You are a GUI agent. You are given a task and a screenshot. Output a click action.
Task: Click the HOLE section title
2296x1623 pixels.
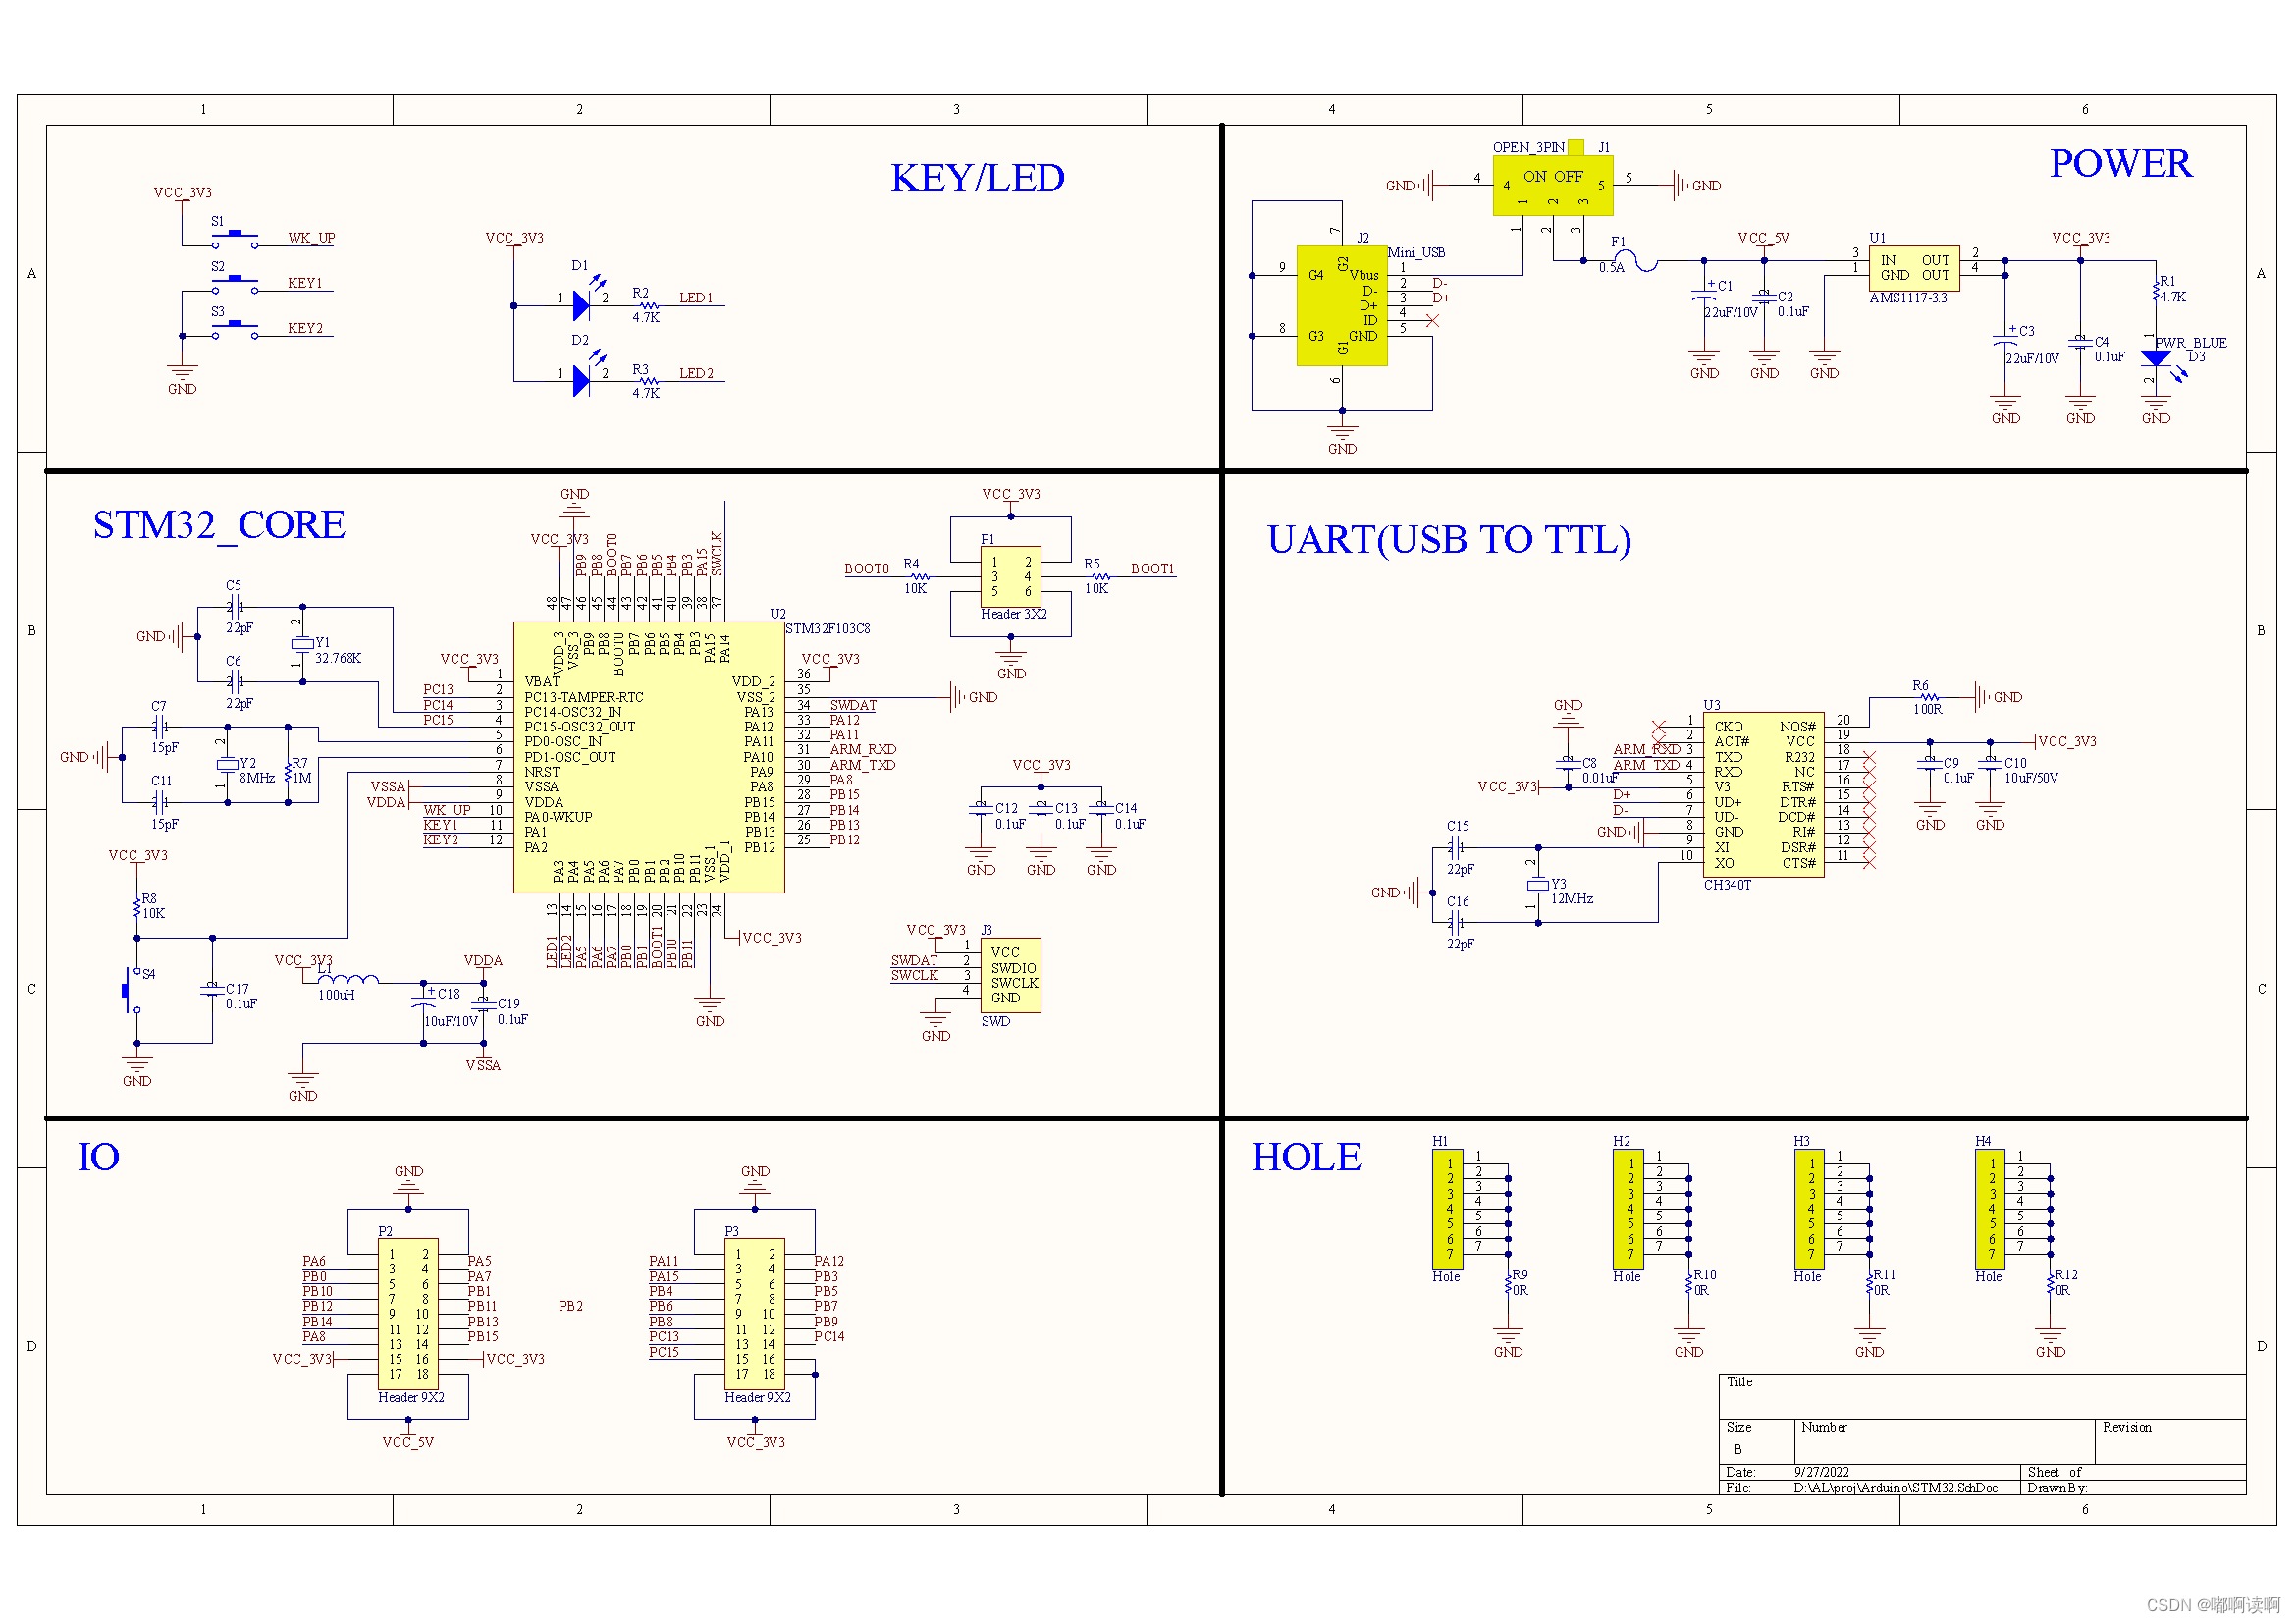click(1306, 1158)
